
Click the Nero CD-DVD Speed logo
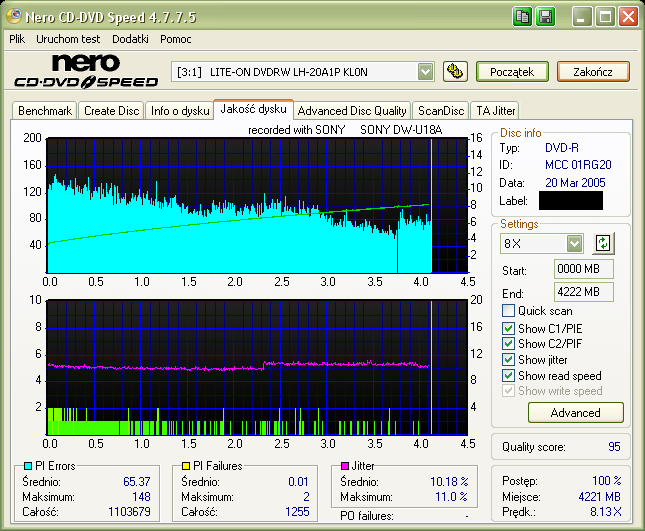(86, 72)
